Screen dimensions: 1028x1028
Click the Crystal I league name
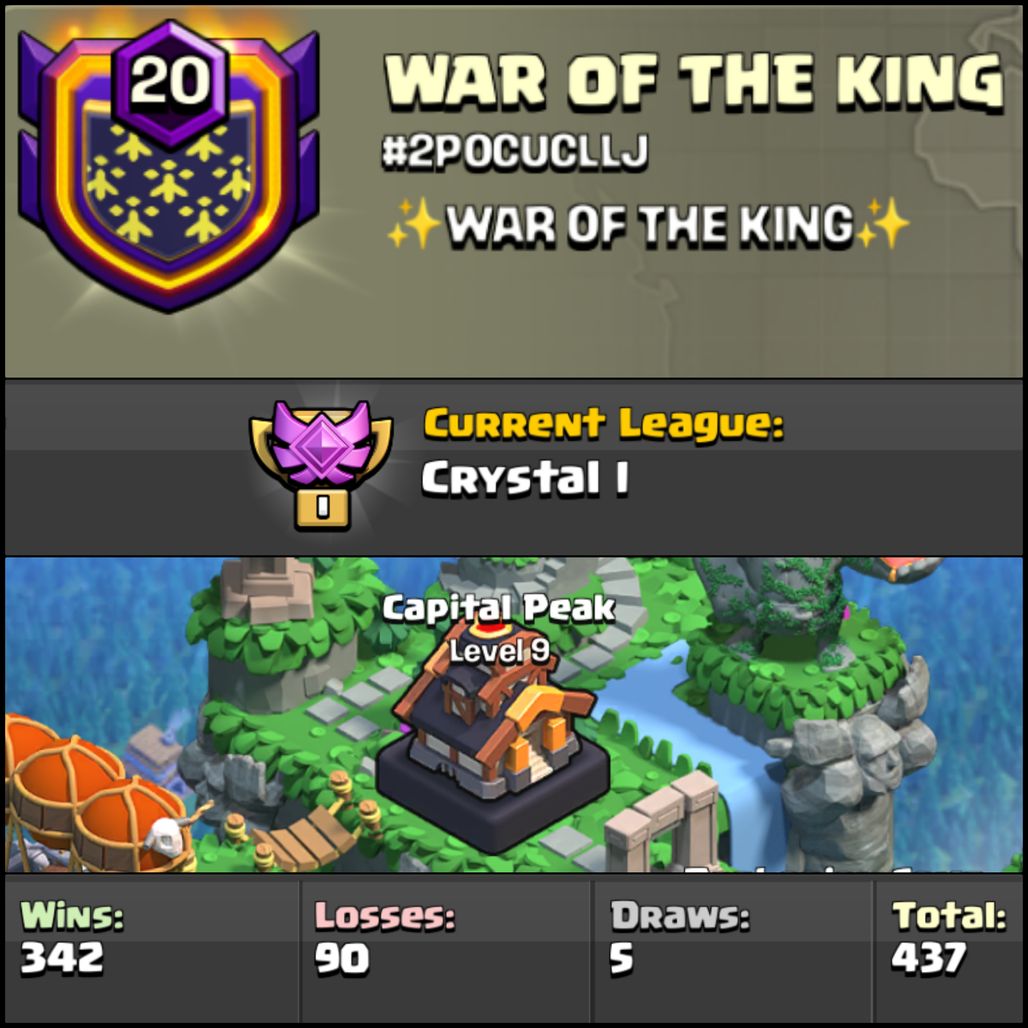pyautogui.click(x=525, y=477)
